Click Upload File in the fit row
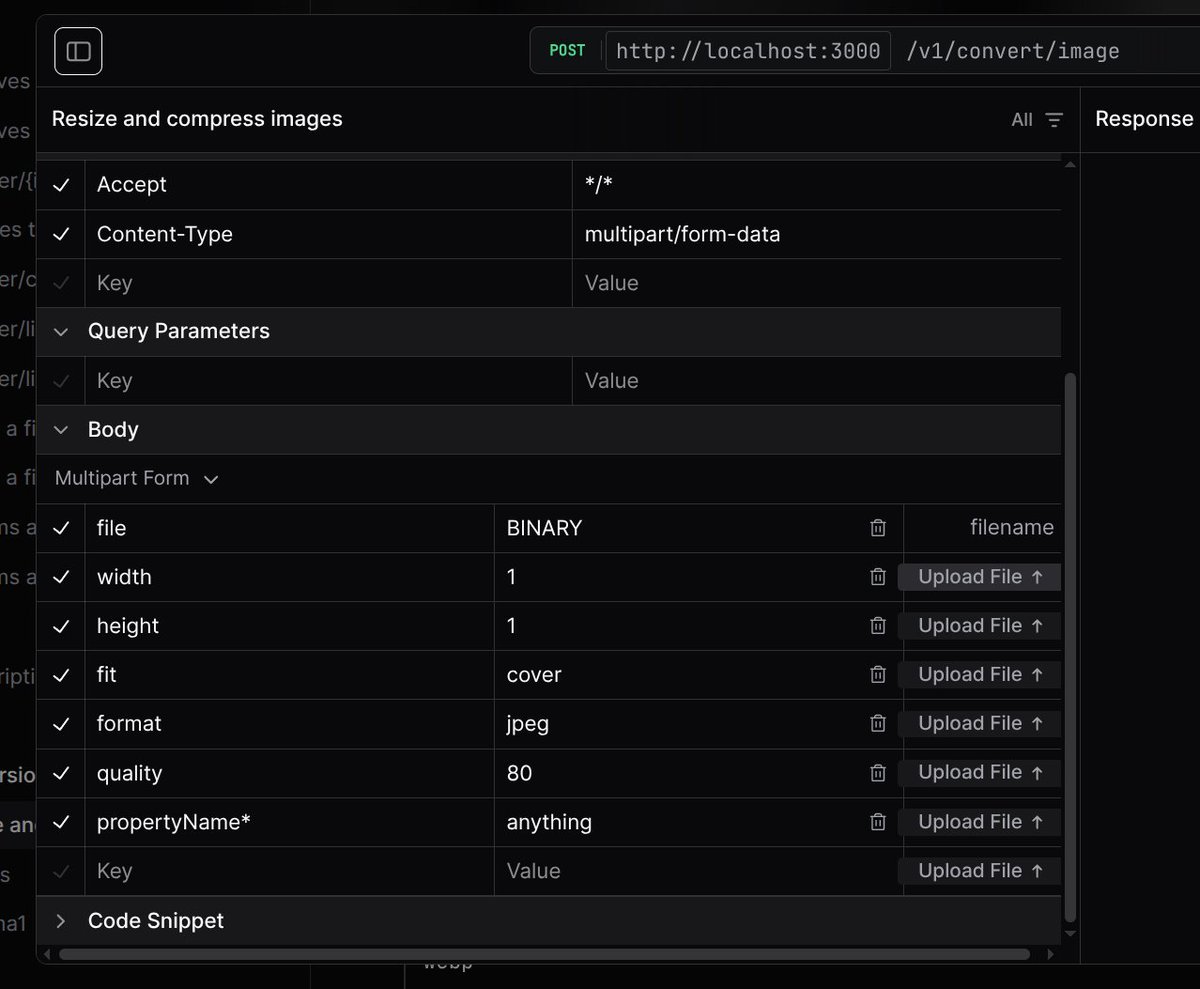Screen dimensions: 1200x989 pos(980,675)
